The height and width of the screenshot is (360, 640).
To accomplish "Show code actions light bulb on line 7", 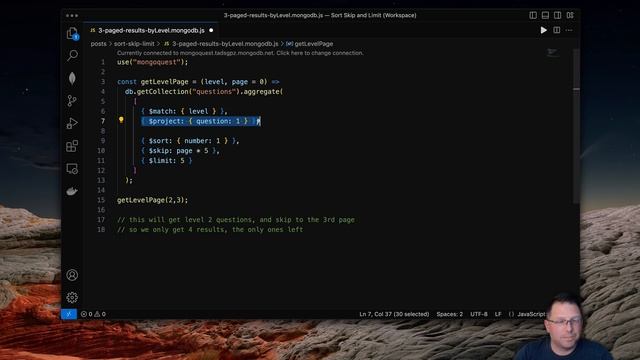I will click(x=121, y=120).
